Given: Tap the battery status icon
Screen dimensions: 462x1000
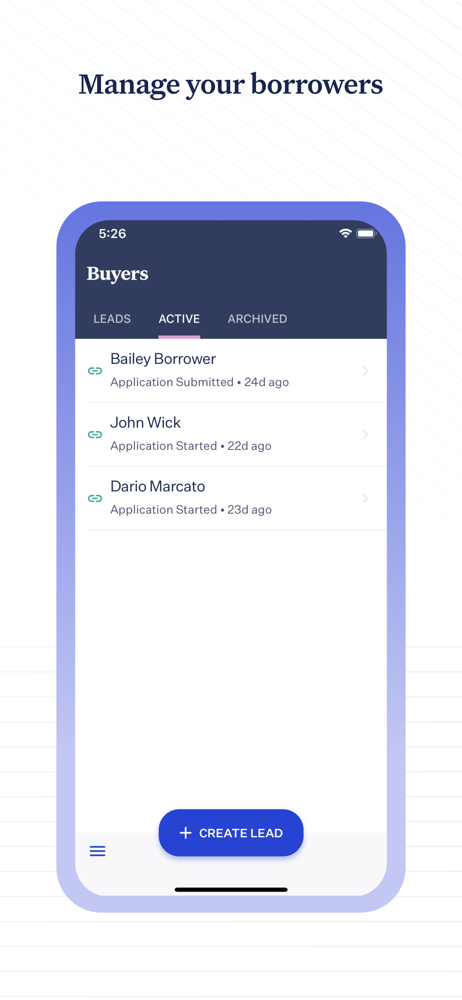Looking at the screenshot, I should click(x=366, y=233).
